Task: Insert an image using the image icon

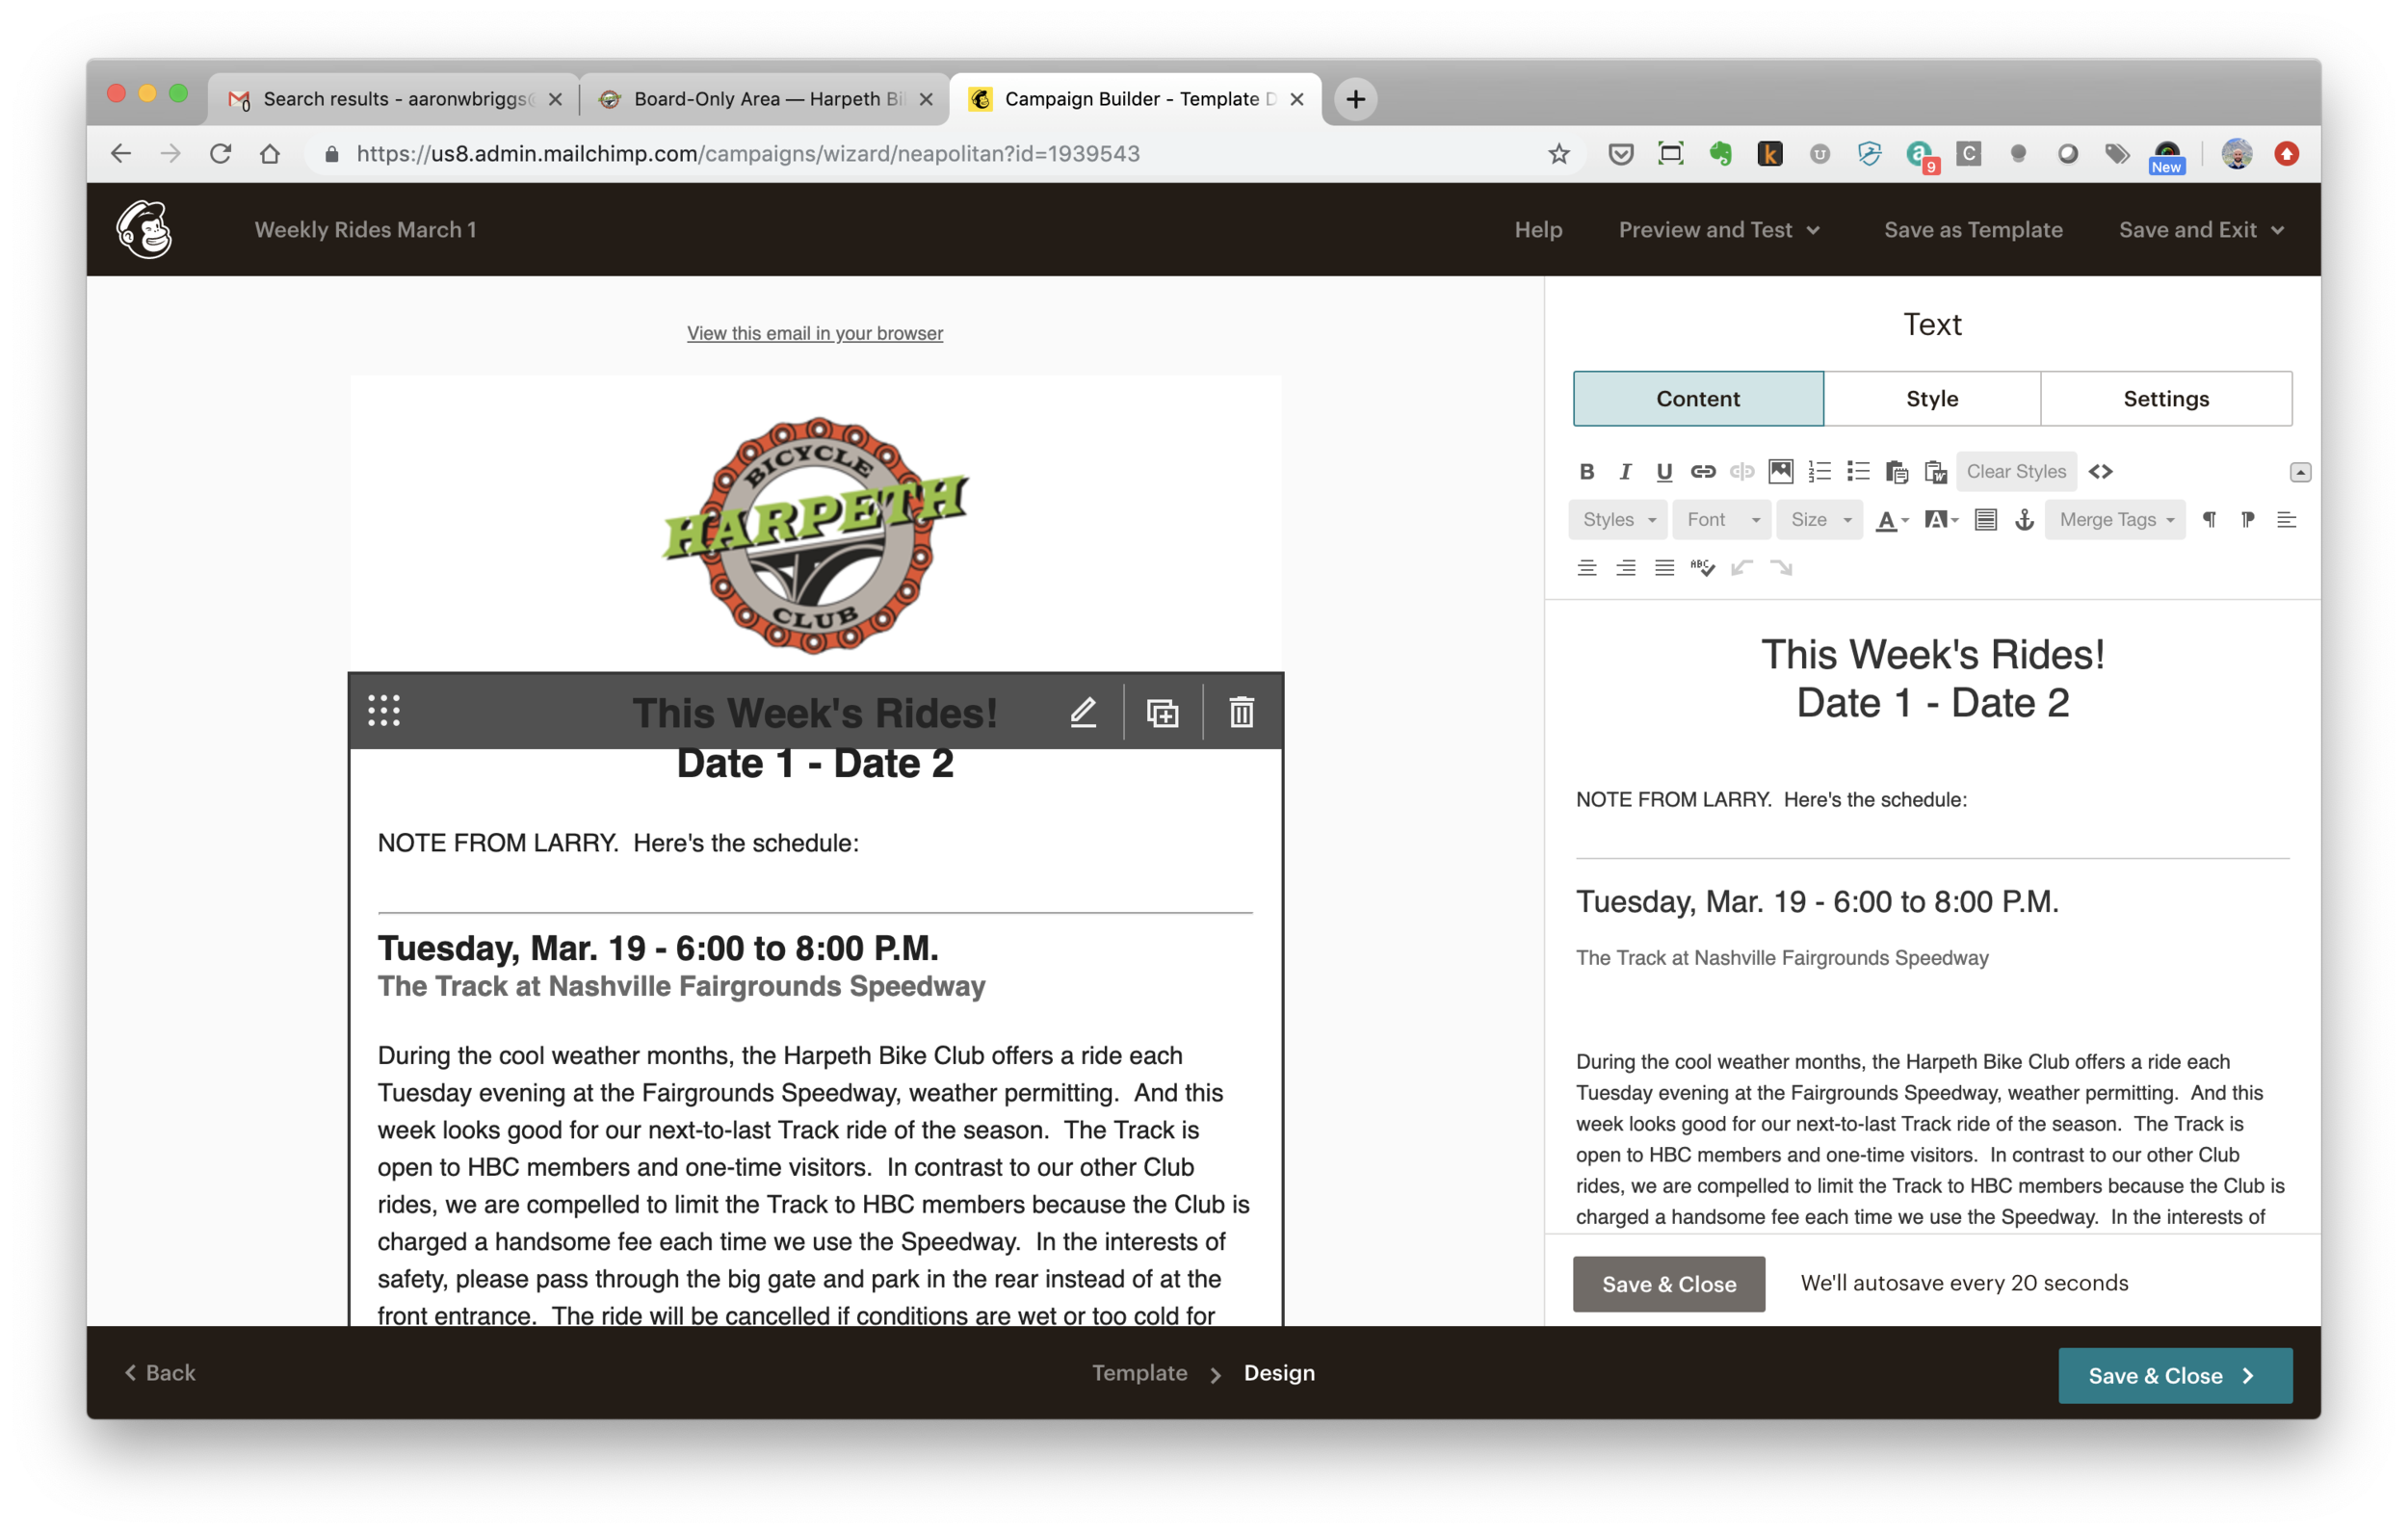Action: tap(1781, 471)
